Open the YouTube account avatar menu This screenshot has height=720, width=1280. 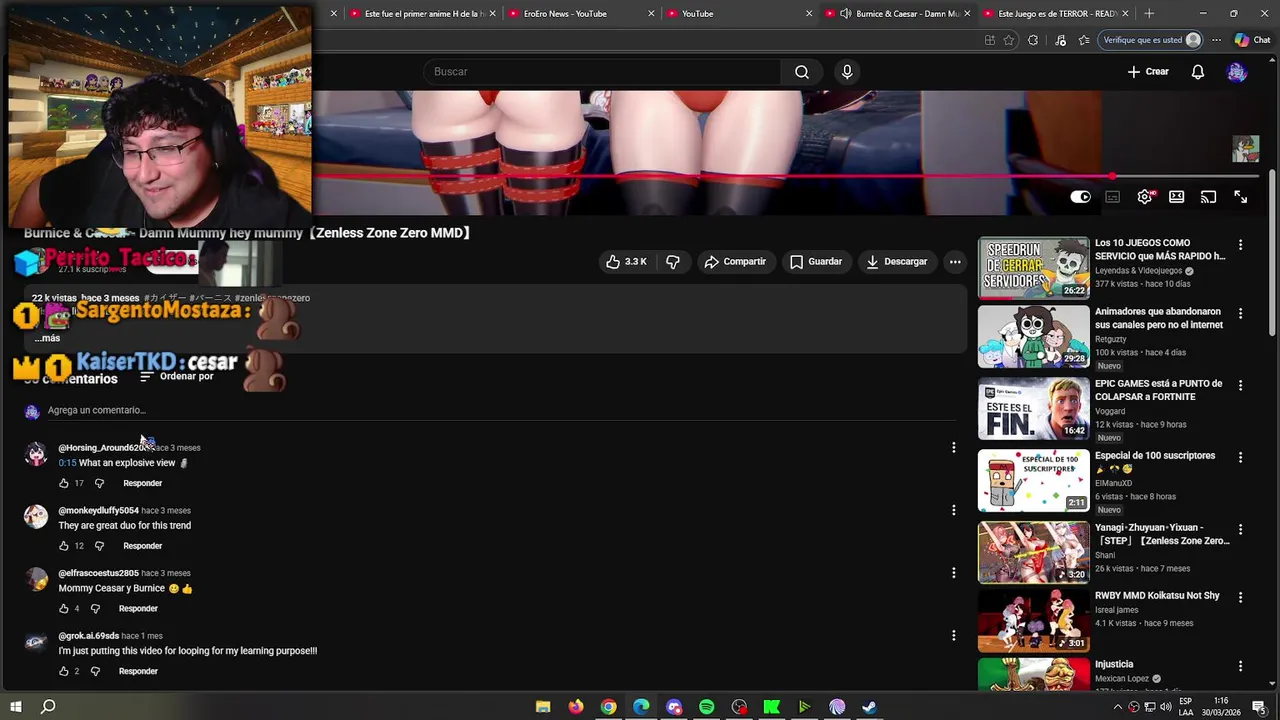click(x=1237, y=72)
